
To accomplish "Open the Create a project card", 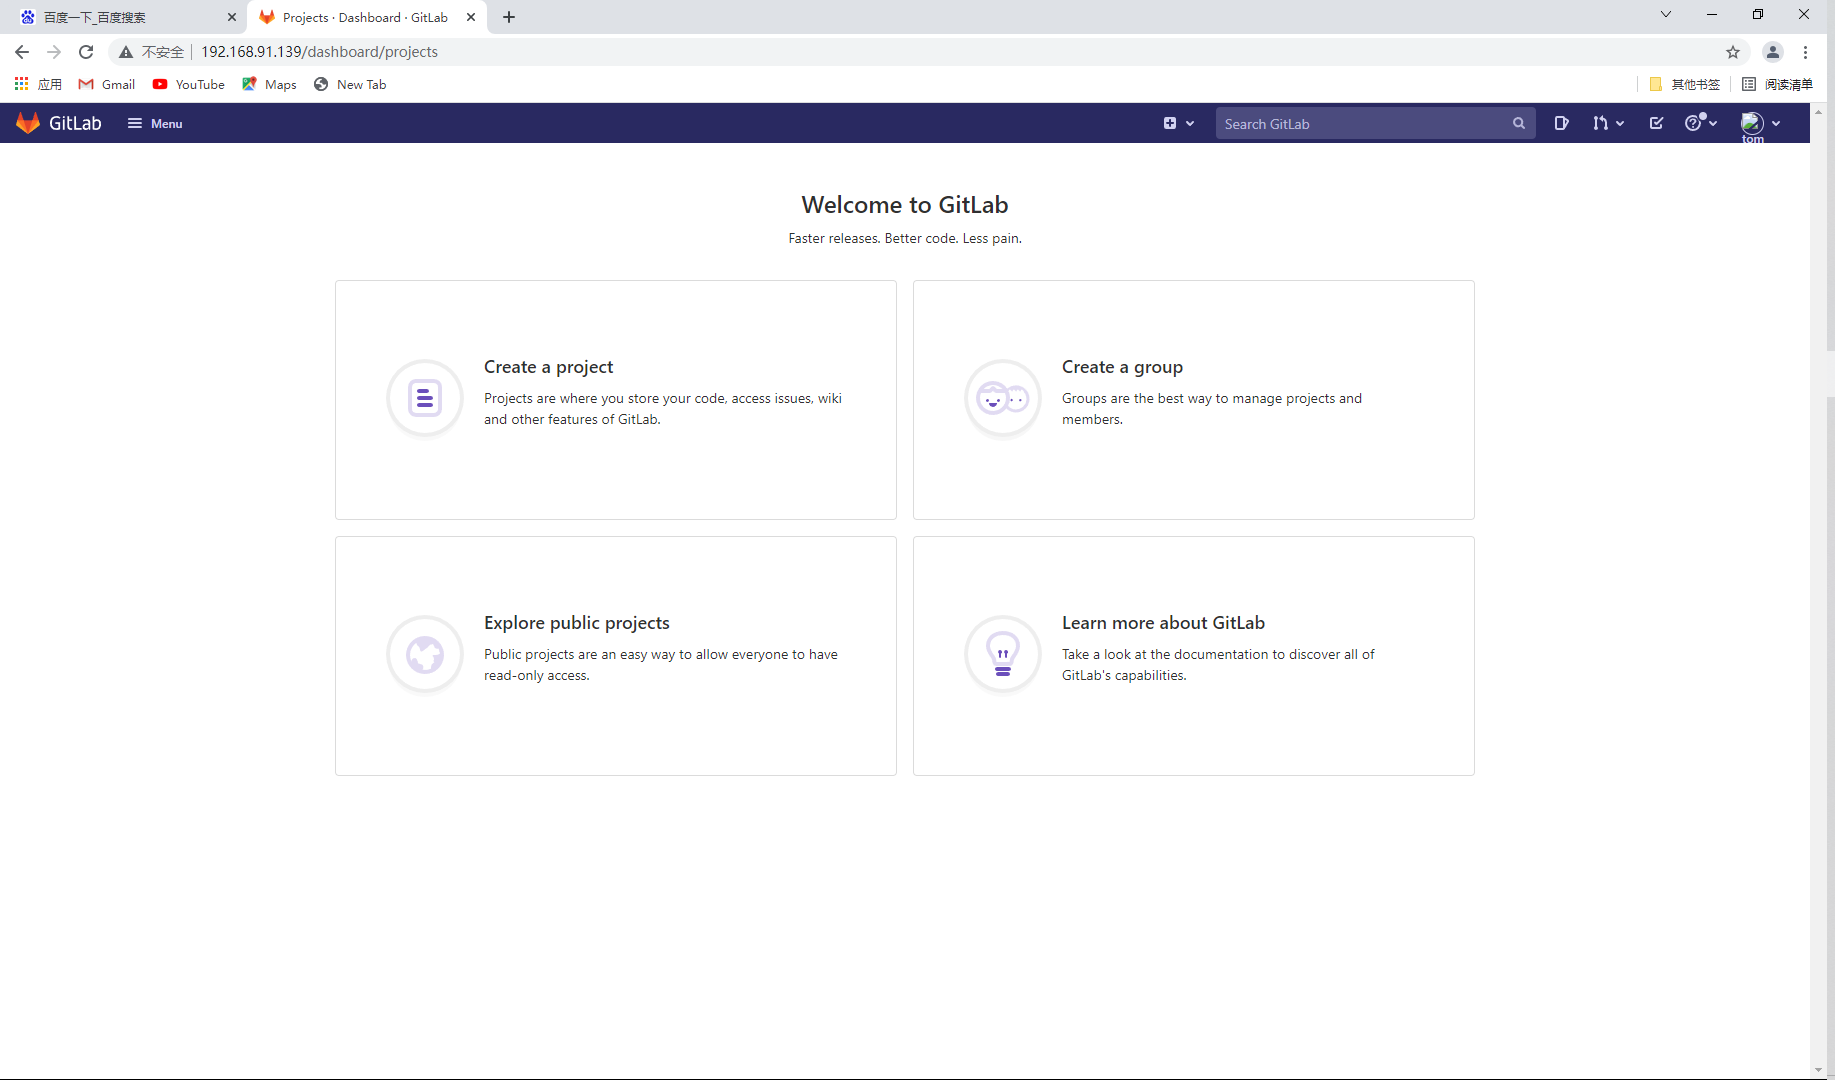I will pos(616,400).
